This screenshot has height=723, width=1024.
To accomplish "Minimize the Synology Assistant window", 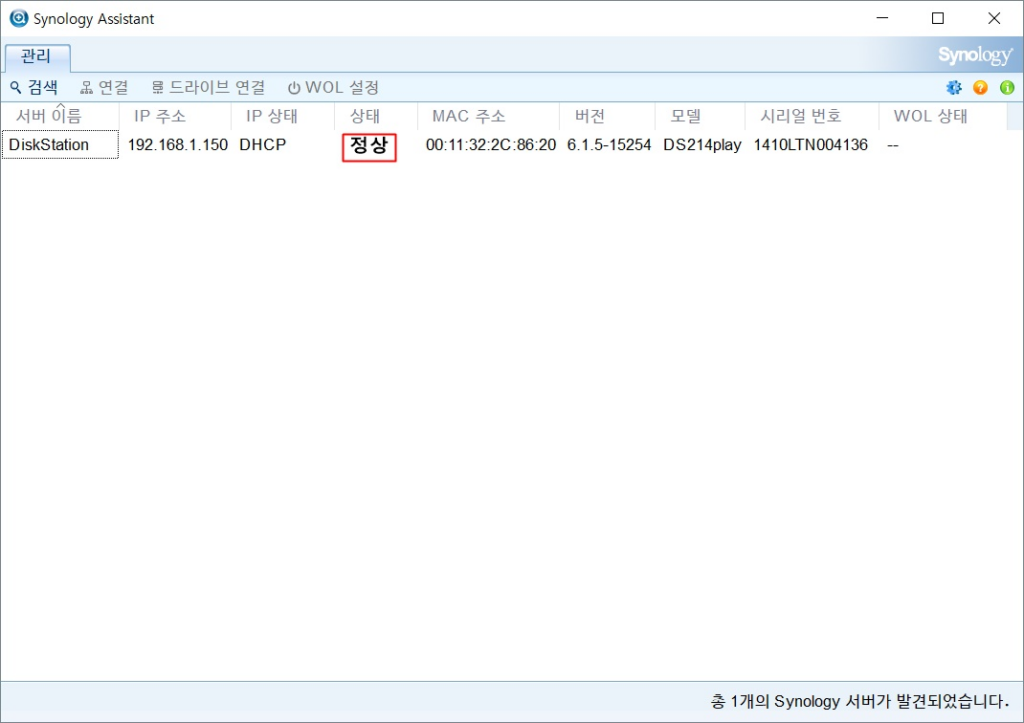I will (x=882, y=18).
